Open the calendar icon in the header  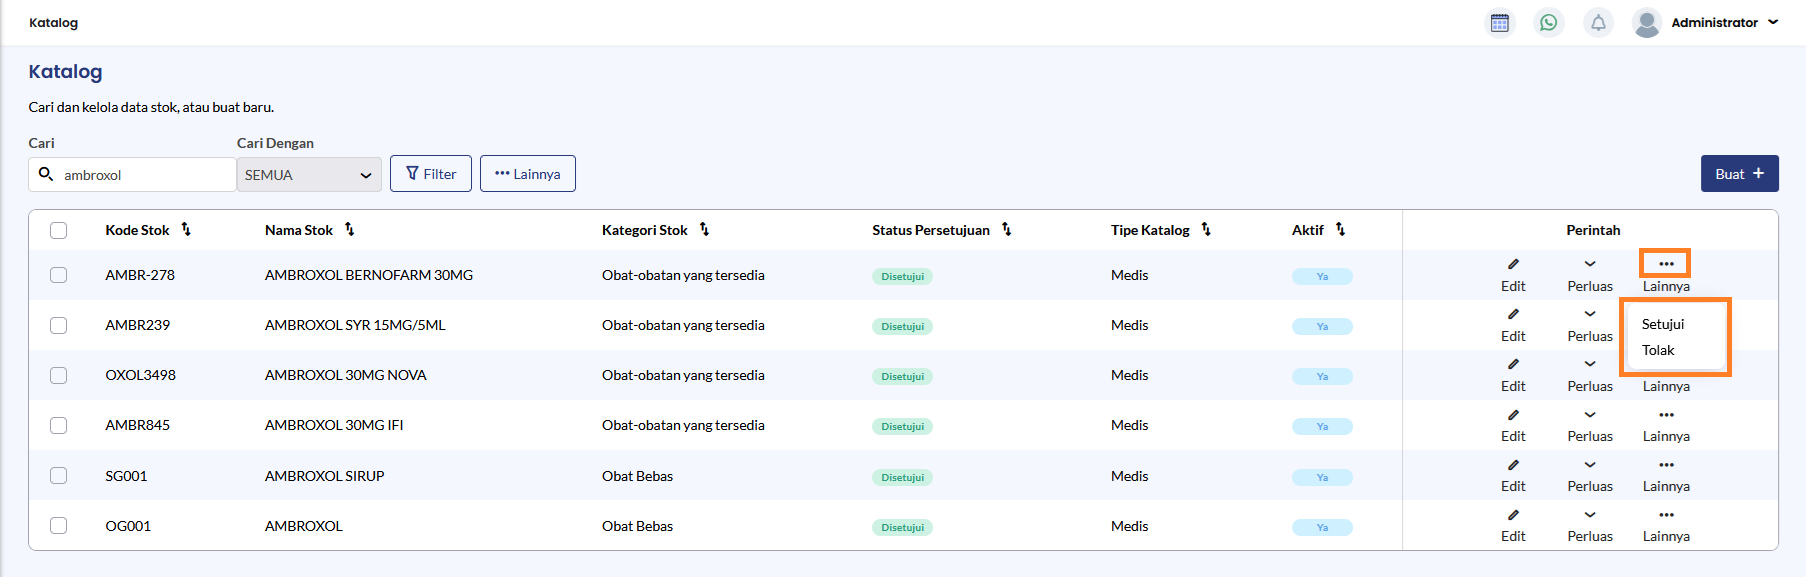[1499, 23]
